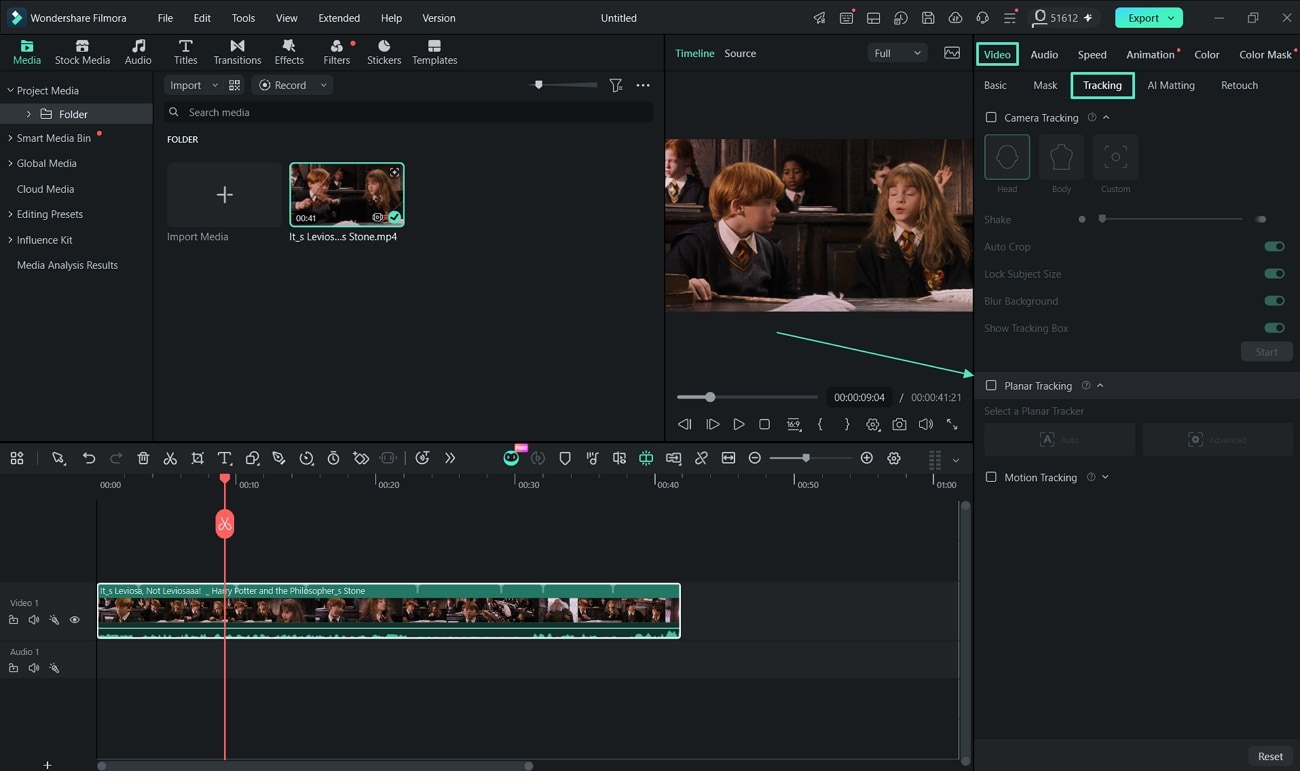Open the filter icon in media panel
1300x771 pixels.
[x=616, y=85]
